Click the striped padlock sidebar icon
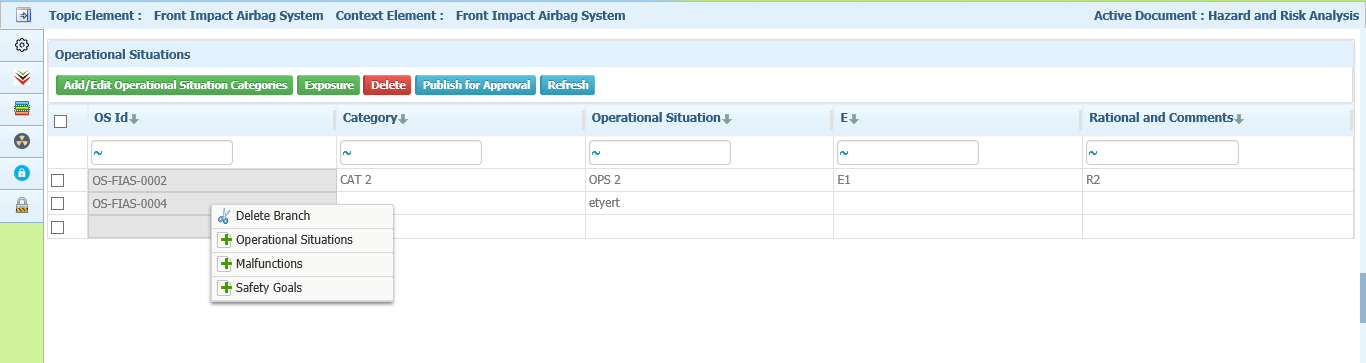Image resolution: width=1366 pixels, height=363 pixels. (21, 205)
